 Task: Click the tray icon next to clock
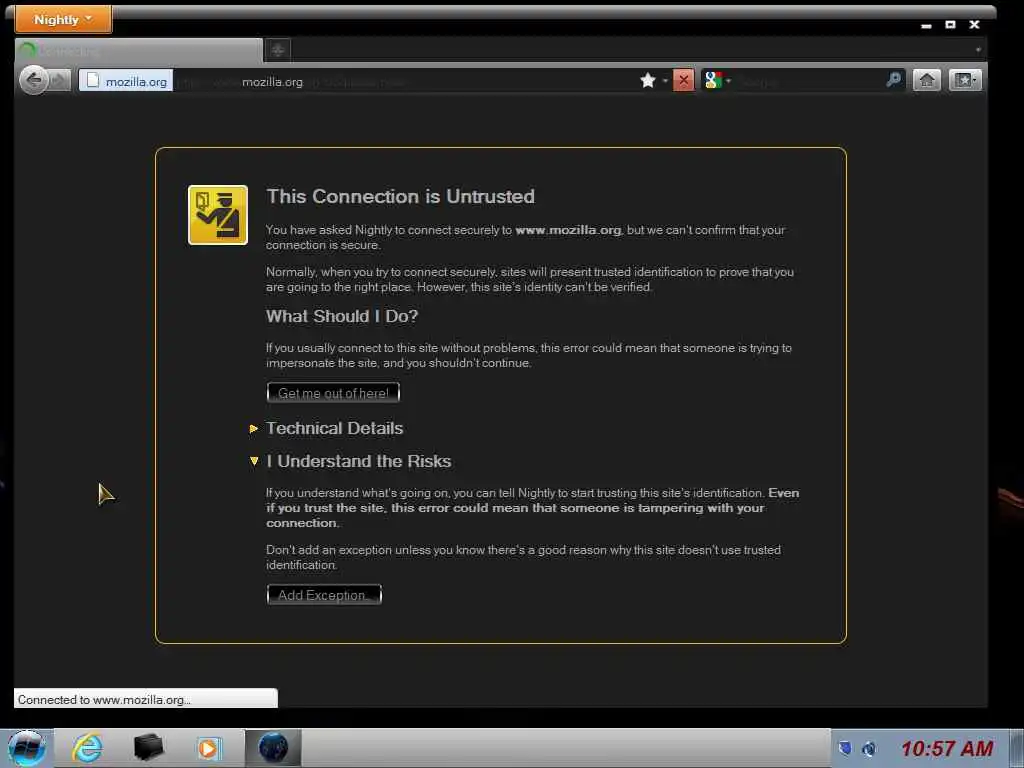tap(869, 749)
